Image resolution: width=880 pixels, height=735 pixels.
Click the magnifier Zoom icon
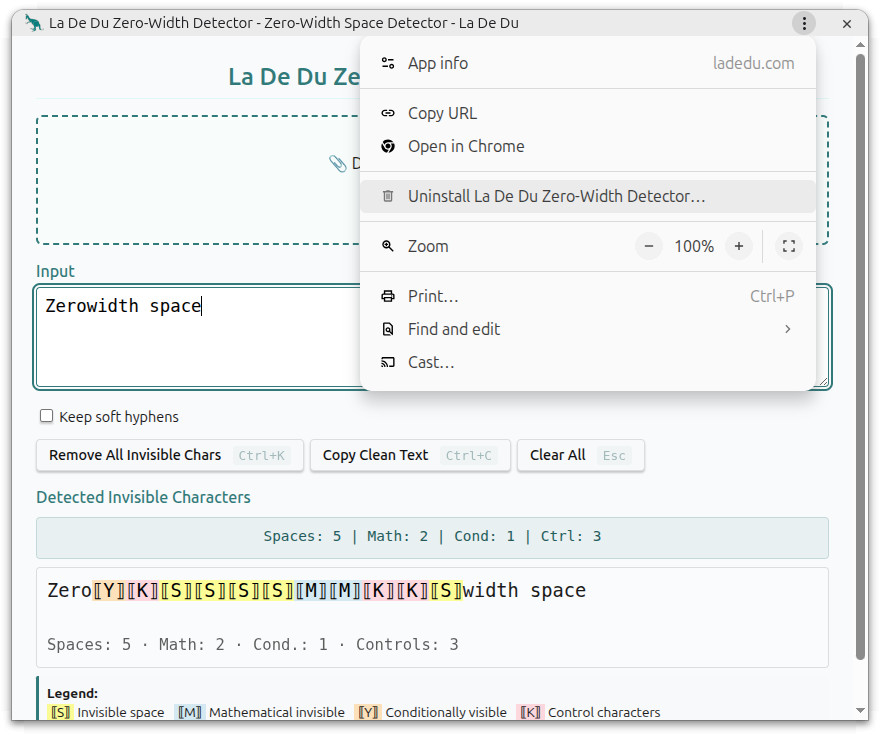[388, 246]
